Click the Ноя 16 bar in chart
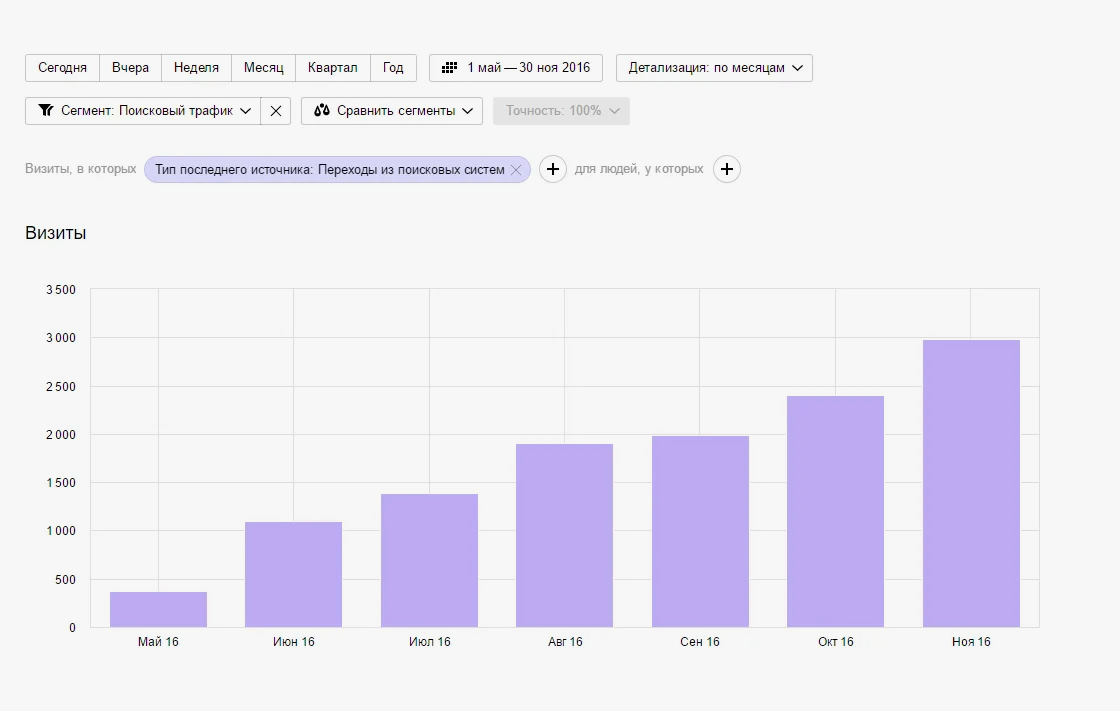 point(971,484)
